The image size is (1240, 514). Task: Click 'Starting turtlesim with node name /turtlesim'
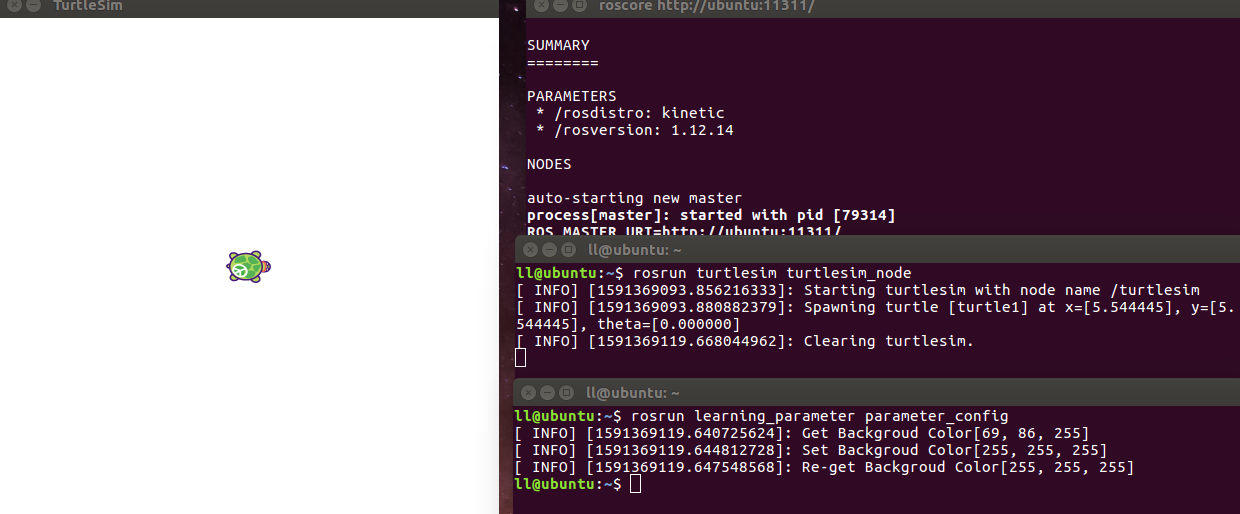(1002, 290)
